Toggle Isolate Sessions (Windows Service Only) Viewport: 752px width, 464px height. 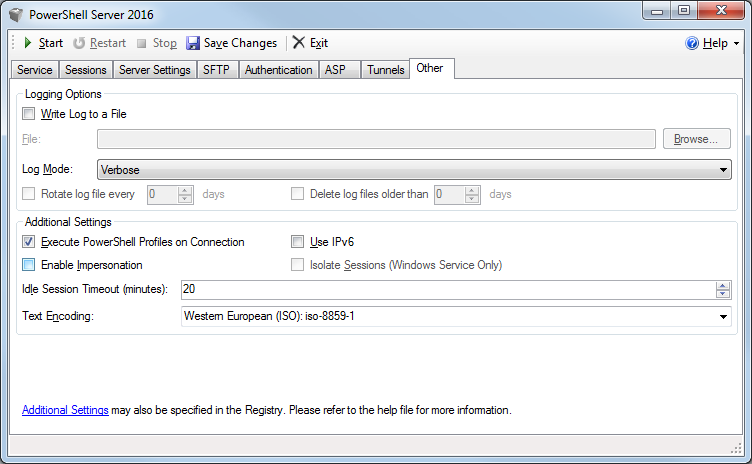(x=297, y=265)
